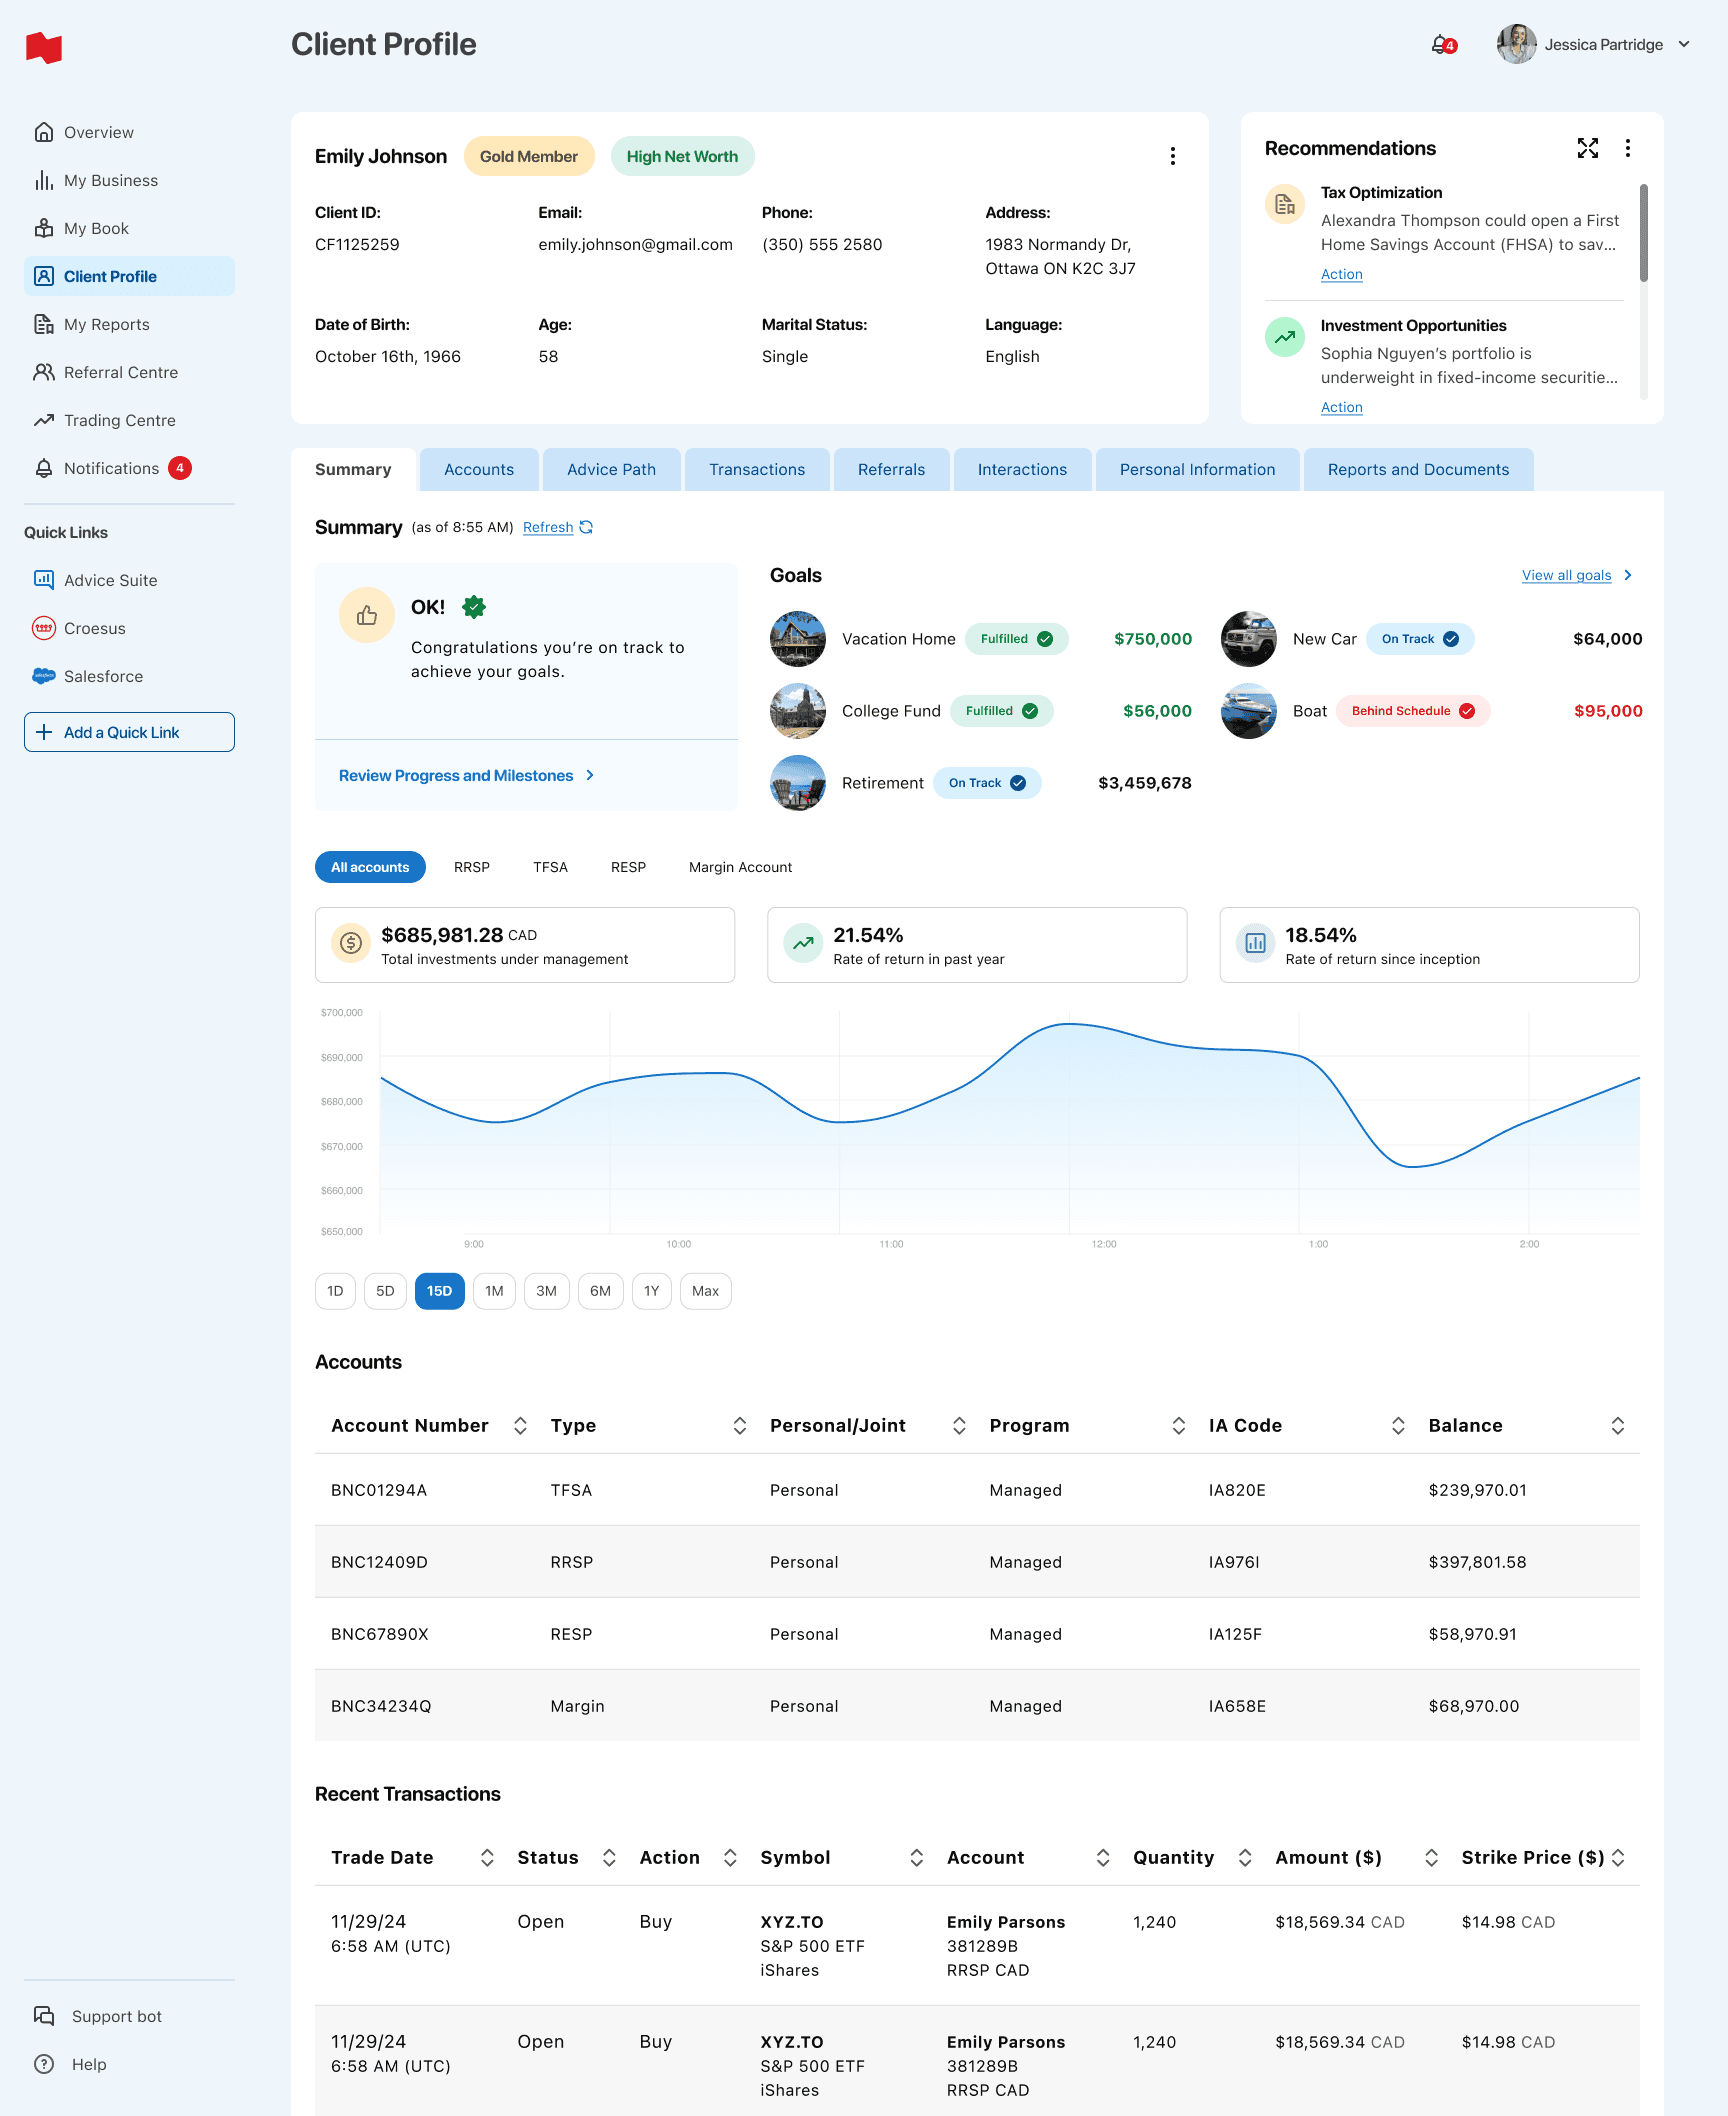
Task: Click Add a Quick Link button
Action: 129,732
